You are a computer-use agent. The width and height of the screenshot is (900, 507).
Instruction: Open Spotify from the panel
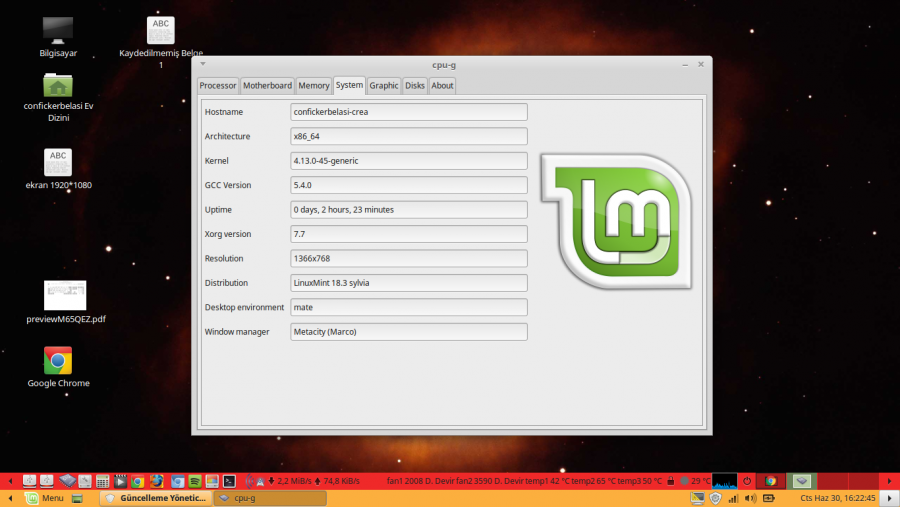tap(195, 481)
